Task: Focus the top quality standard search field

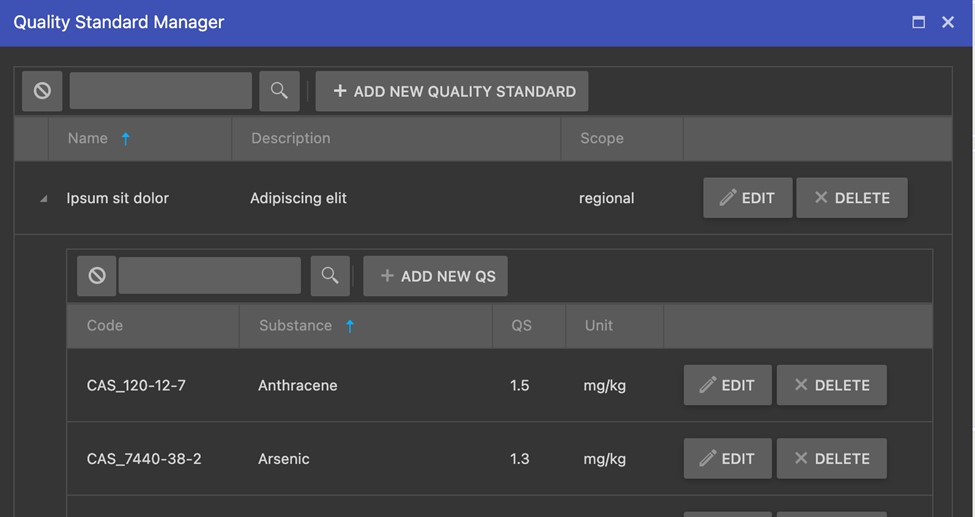Action: (x=161, y=91)
